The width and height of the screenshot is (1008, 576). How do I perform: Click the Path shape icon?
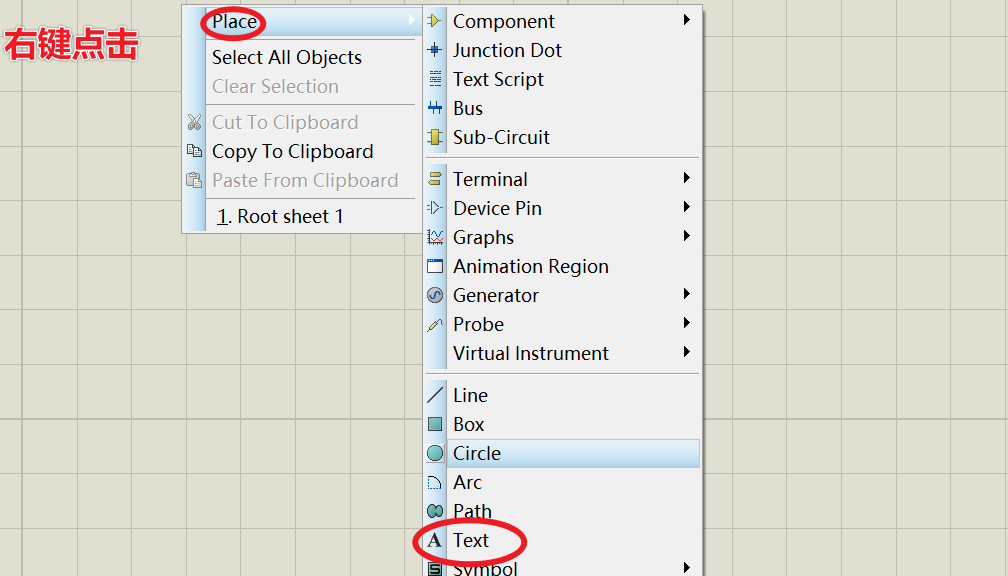(x=435, y=511)
